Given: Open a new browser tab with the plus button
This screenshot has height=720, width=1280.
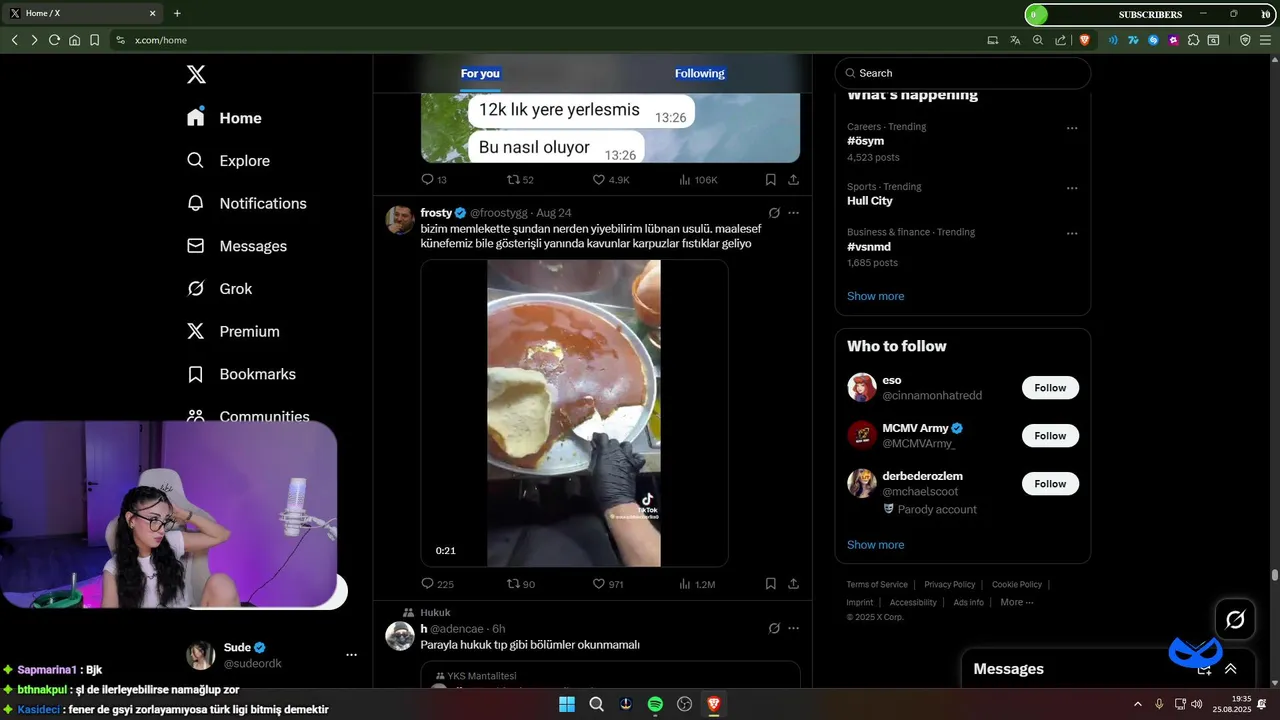Looking at the screenshot, I should click(177, 13).
